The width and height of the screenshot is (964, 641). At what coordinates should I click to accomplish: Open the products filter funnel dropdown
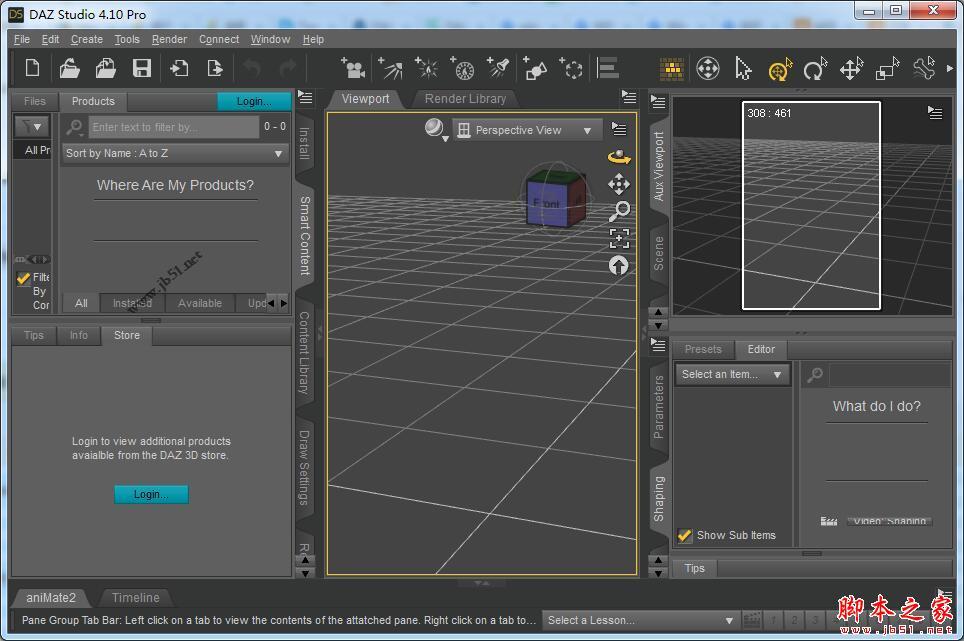tap(31, 127)
